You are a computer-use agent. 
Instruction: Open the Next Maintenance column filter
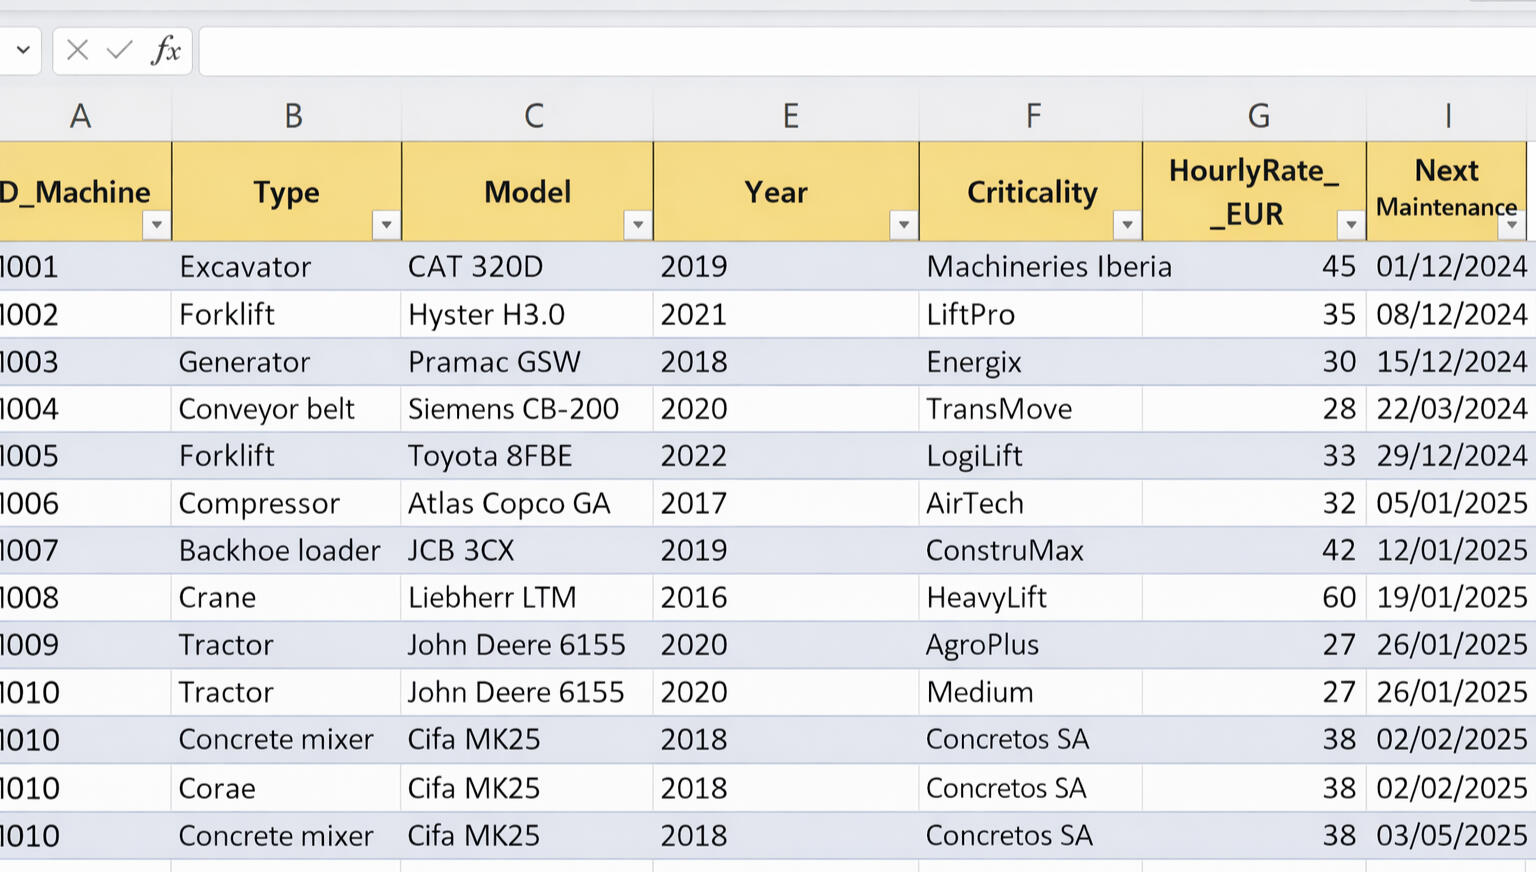click(x=1513, y=226)
